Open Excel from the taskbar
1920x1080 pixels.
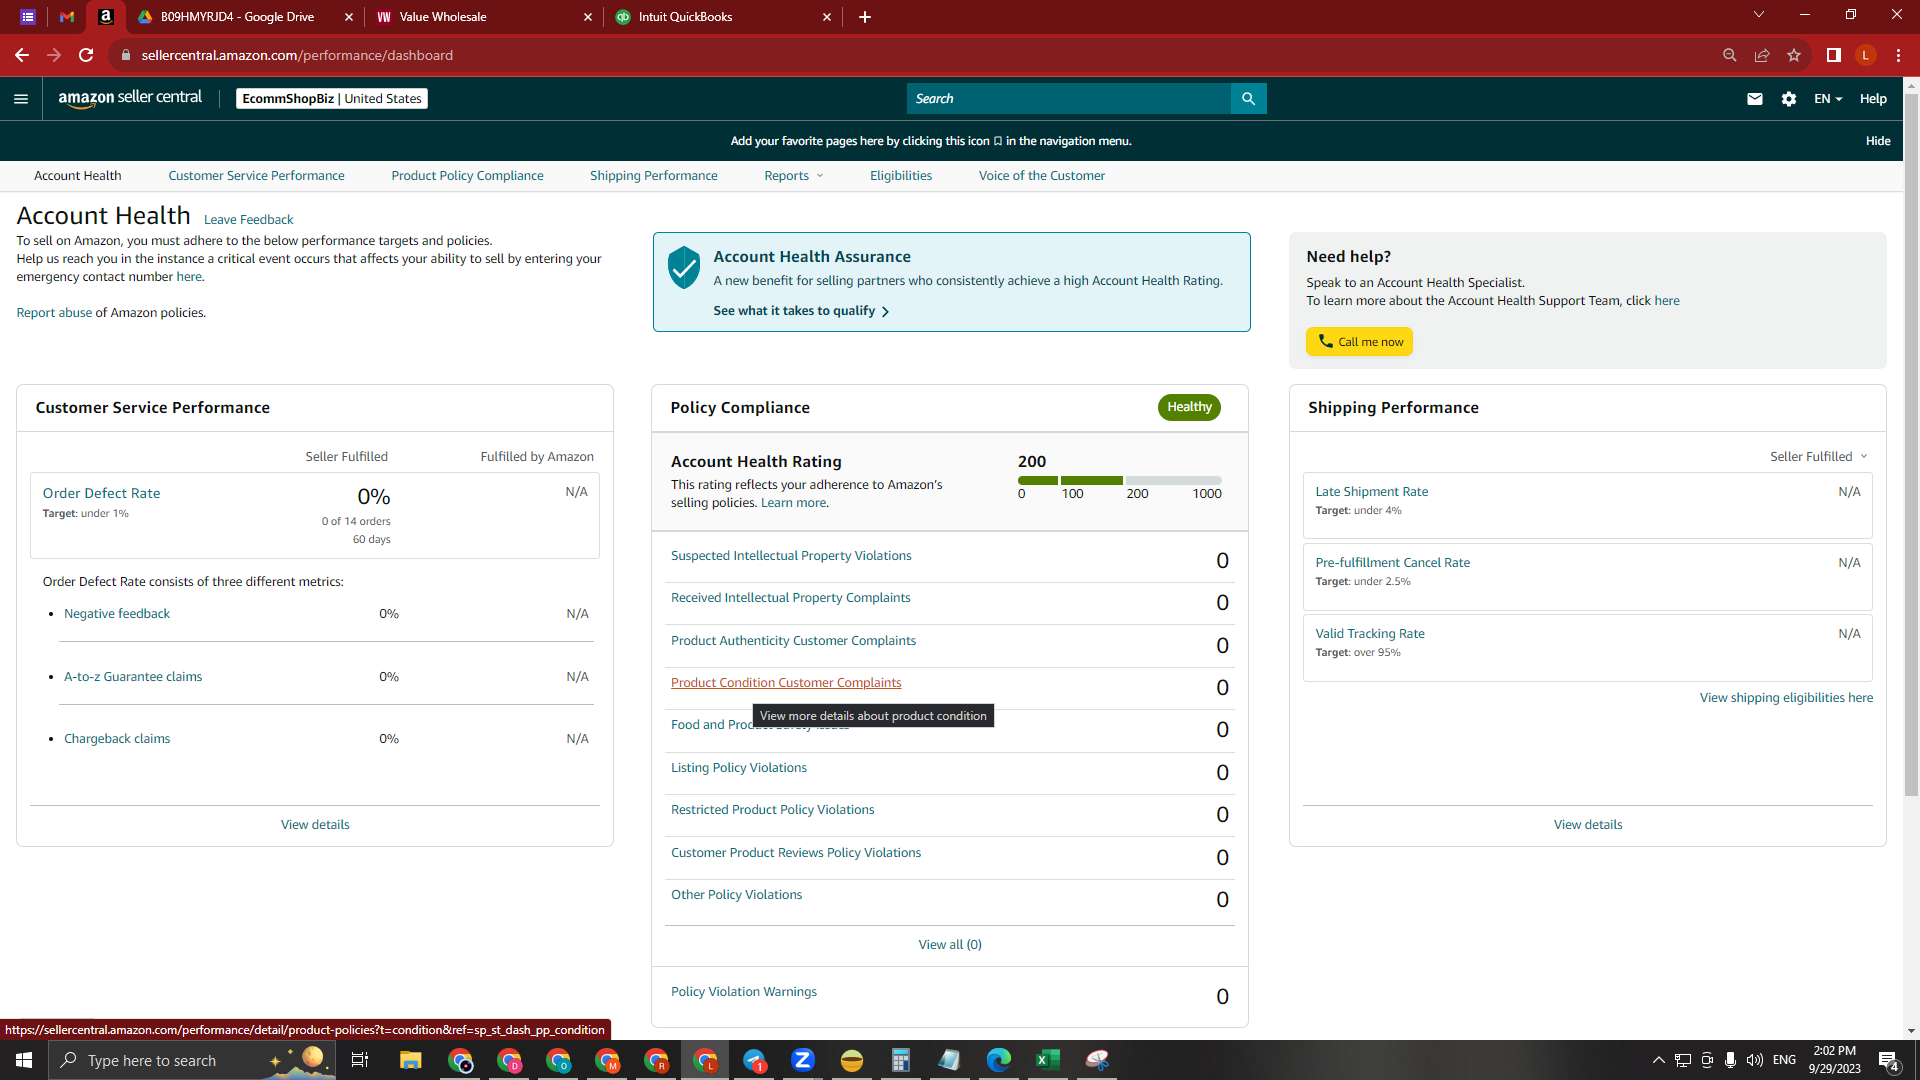coord(1048,1060)
